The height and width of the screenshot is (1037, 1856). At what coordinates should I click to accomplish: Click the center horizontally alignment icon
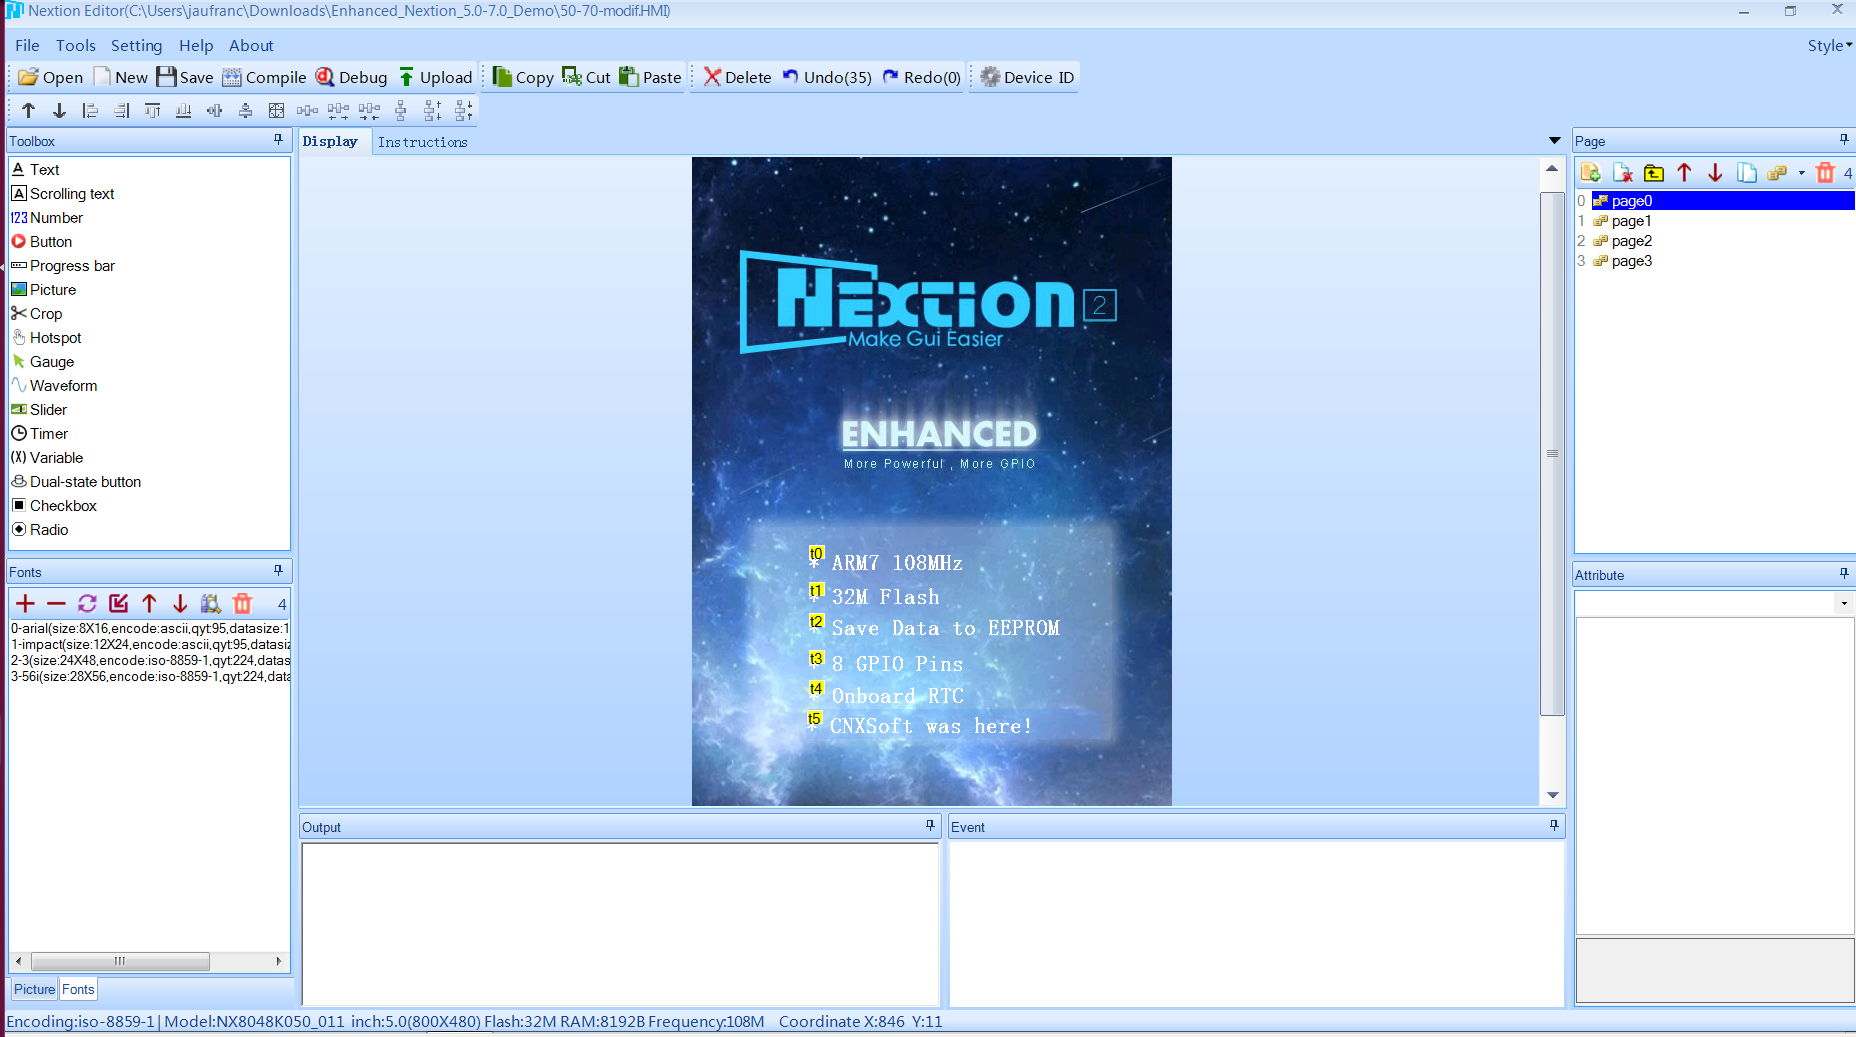point(214,111)
